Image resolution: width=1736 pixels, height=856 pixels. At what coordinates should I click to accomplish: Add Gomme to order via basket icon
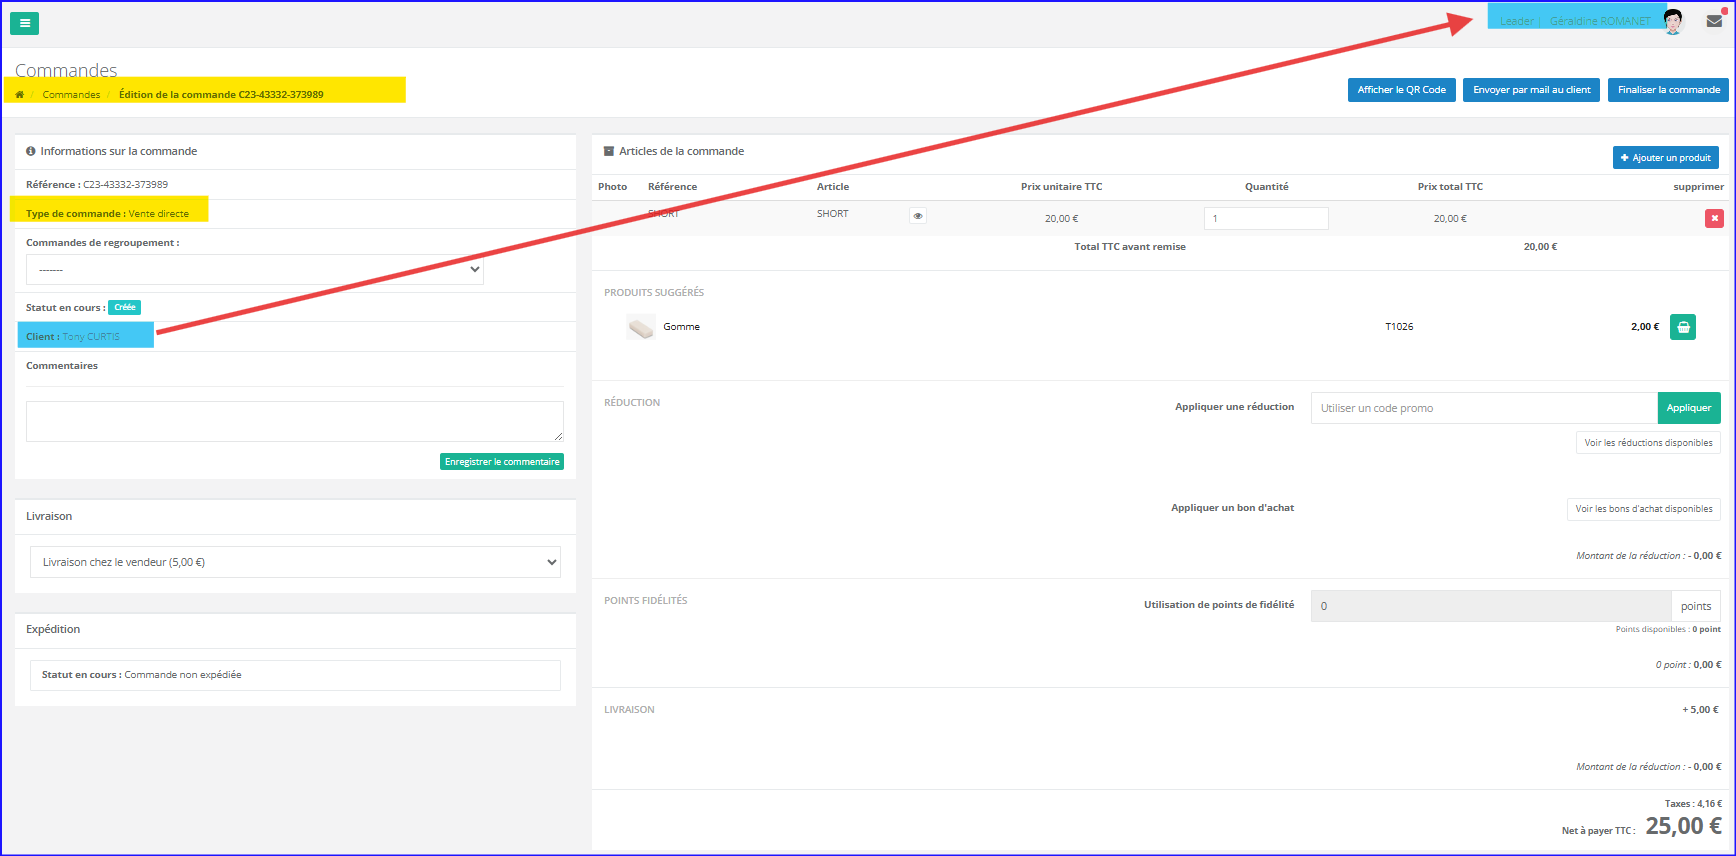click(x=1683, y=327)
